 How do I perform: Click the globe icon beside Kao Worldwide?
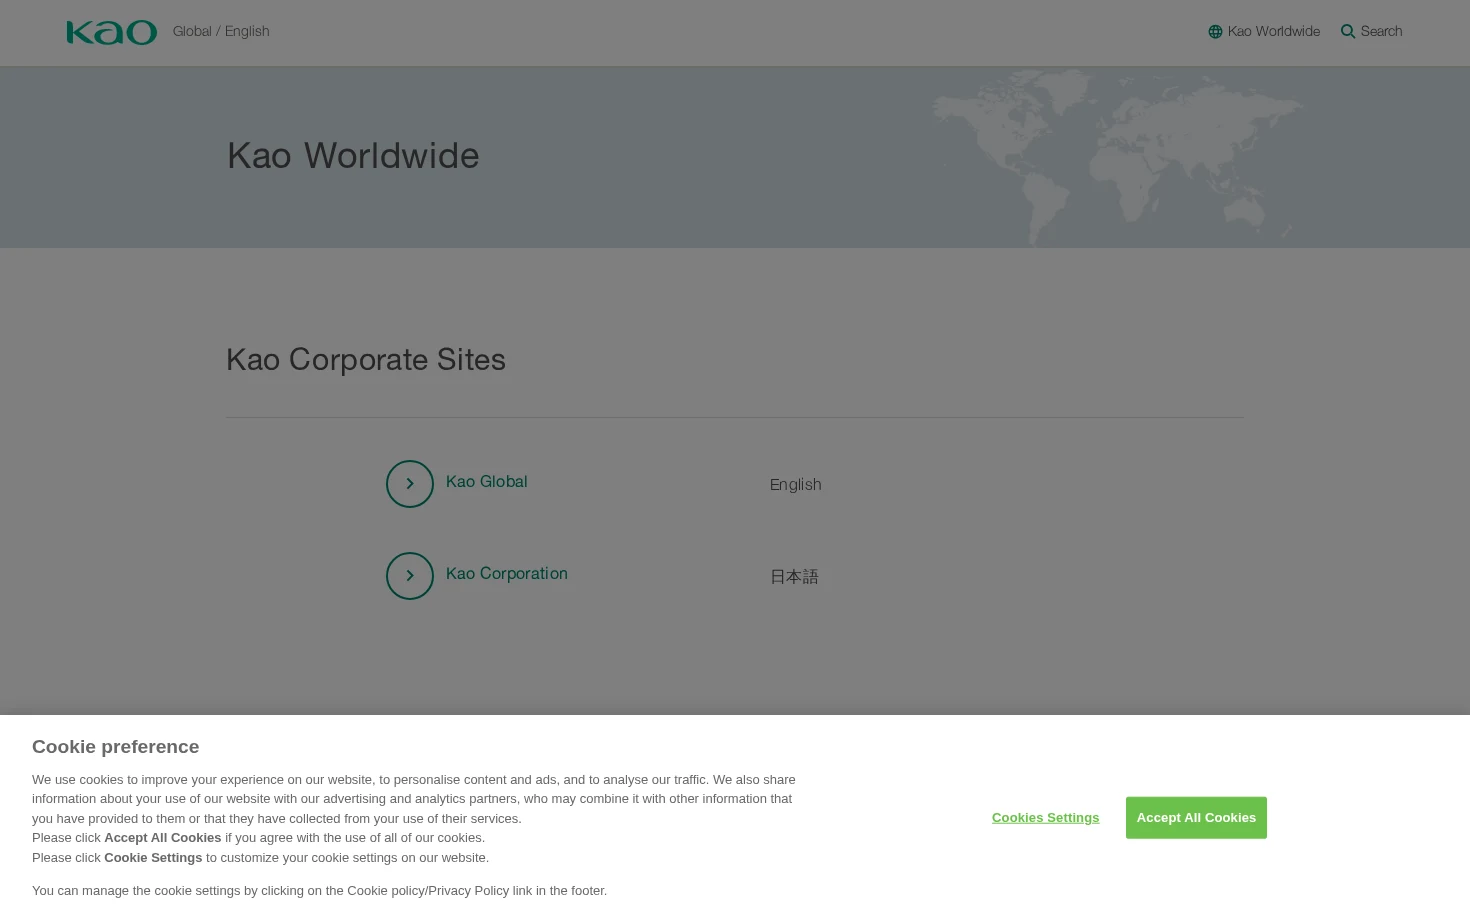[1215, 32]
